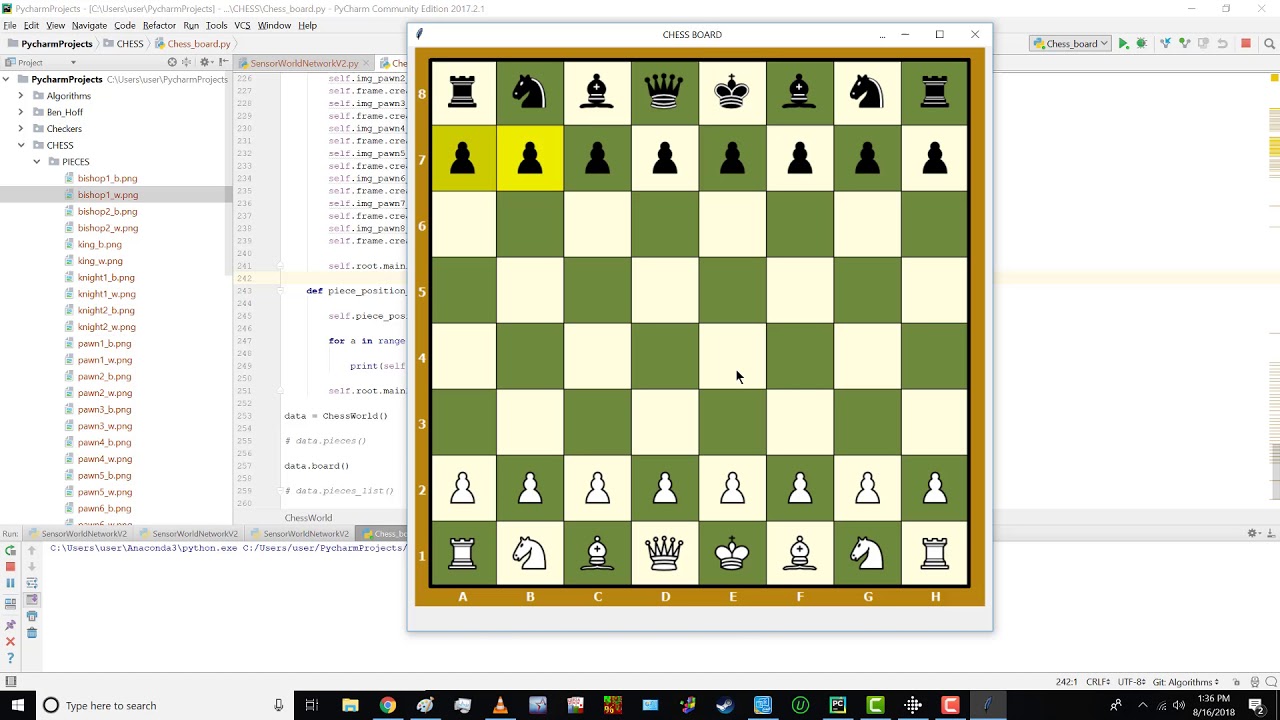Rerun the program in the Run panel
Viewport: 1280px width, 720px height.
pos(10,550)
